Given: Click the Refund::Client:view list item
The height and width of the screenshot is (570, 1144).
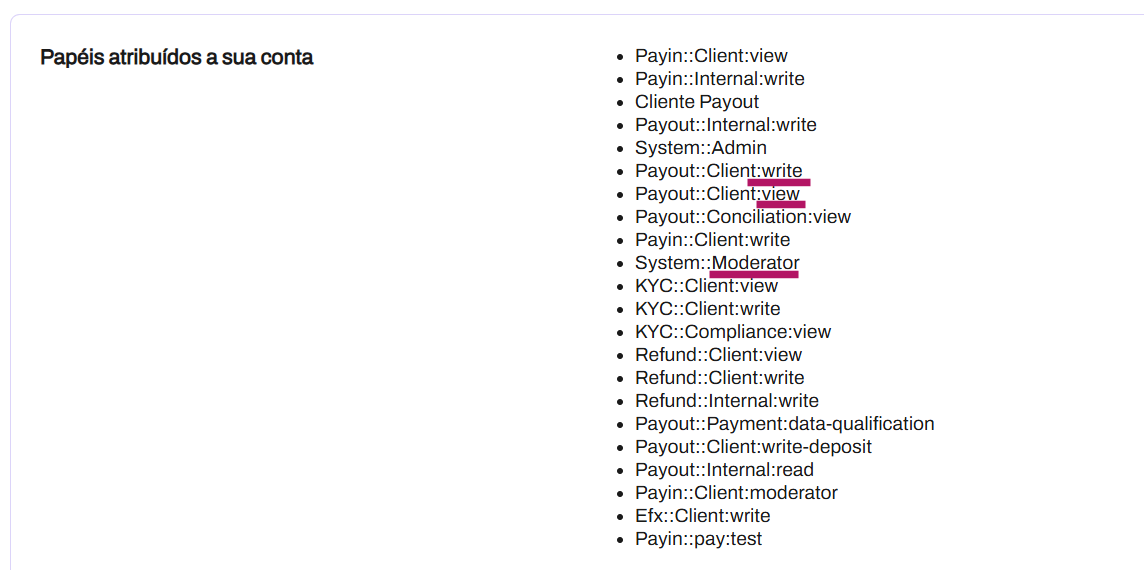Looking at the screenshot, I should [719, 355].
